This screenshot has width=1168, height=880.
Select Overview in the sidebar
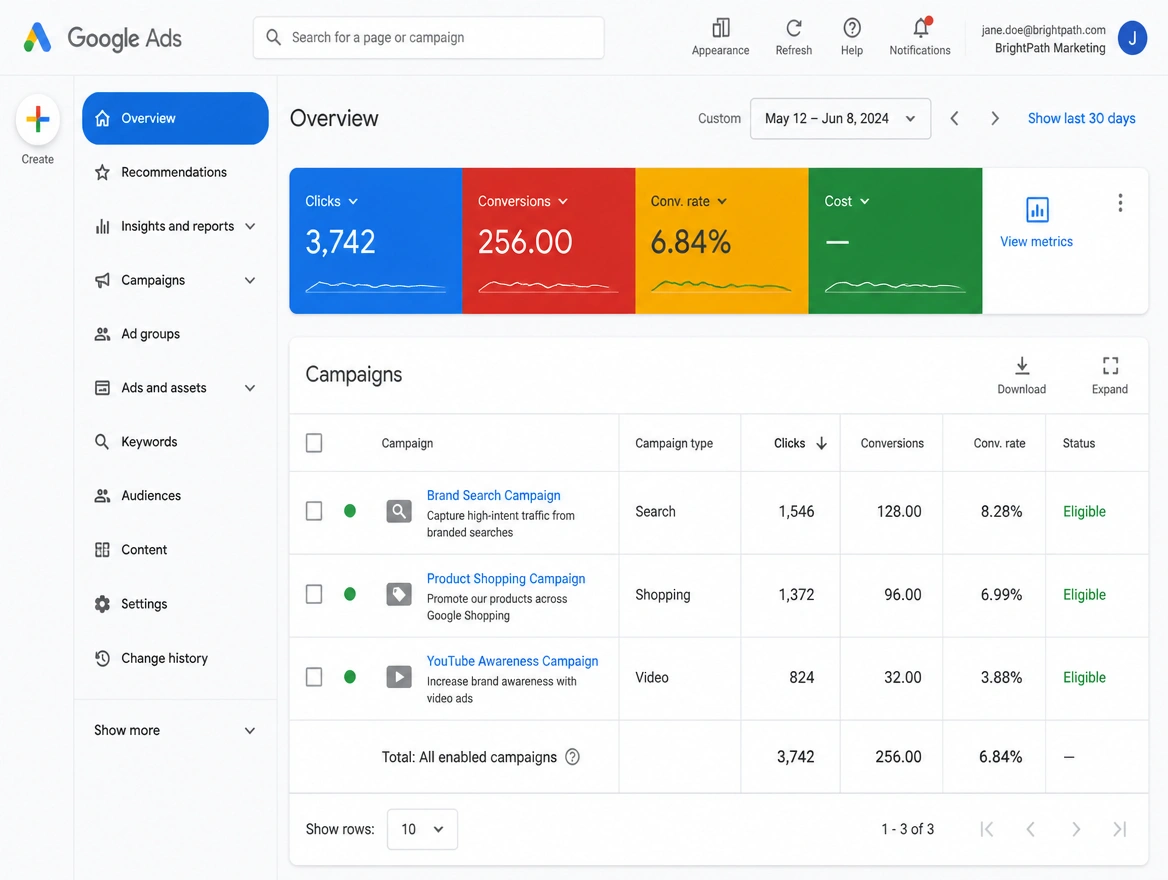click(x=175, y=118)
